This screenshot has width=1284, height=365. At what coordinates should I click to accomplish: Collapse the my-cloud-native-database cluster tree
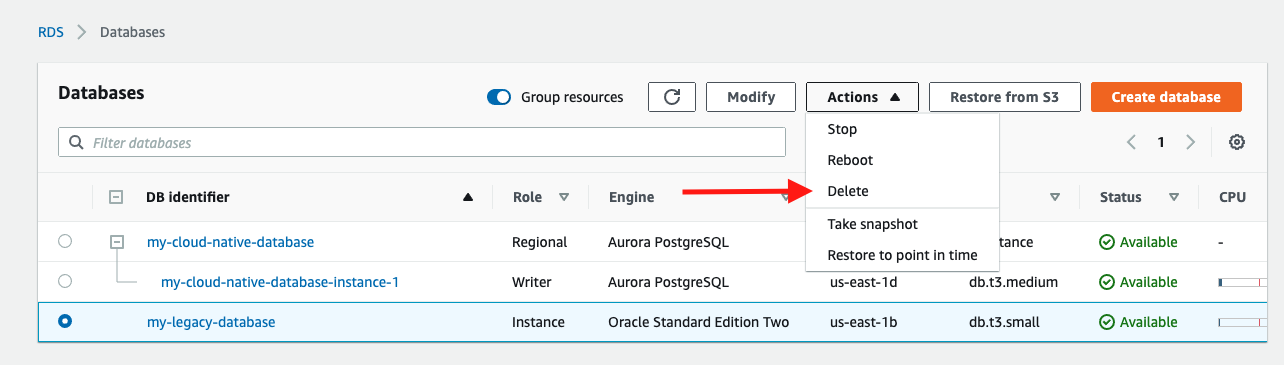tap(117, 241)
